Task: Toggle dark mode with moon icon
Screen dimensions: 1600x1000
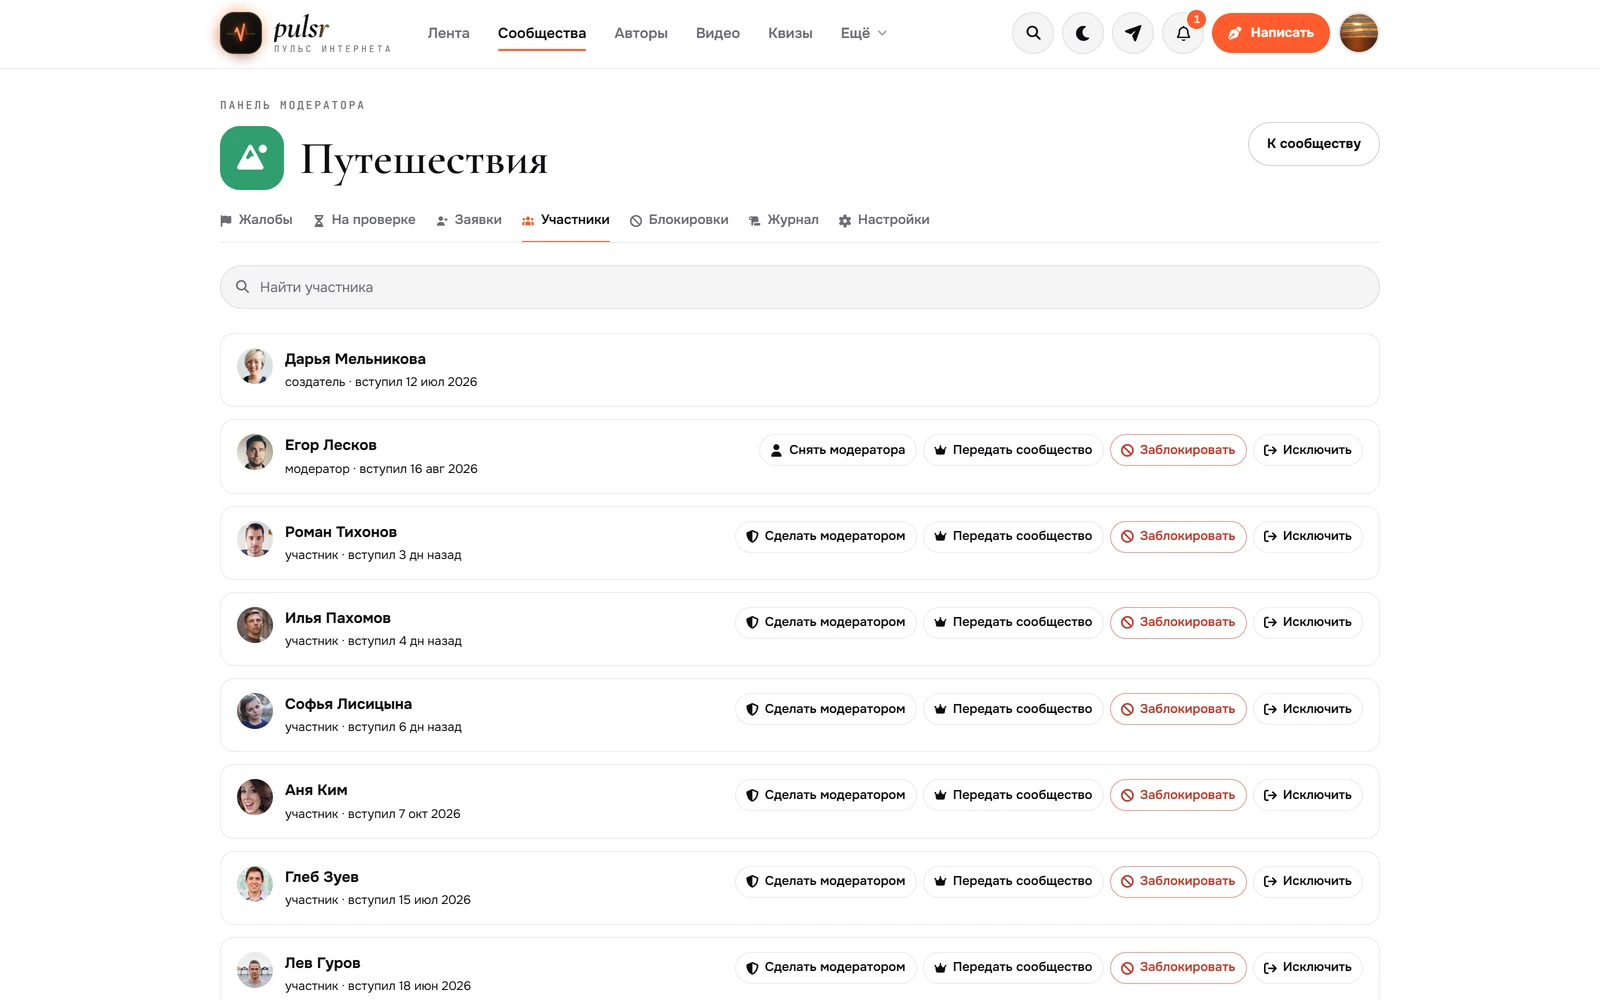Action: (1083, 33)
